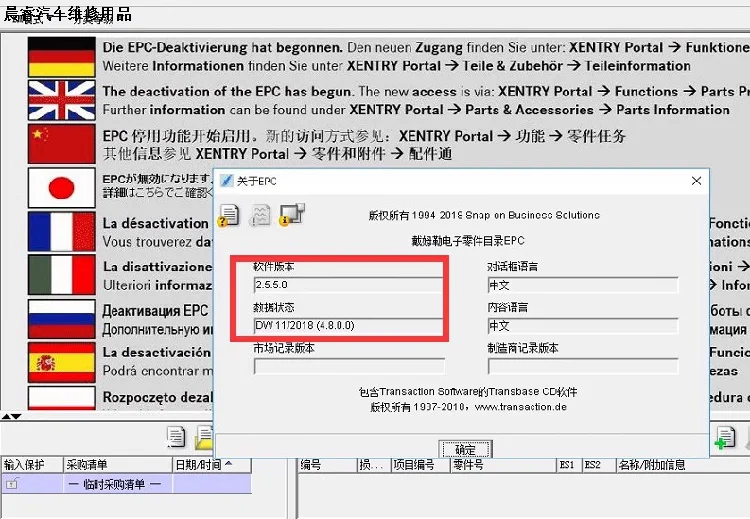Sort by the 输入保护 column header
This screenshot has height=519, width=750.
coord(32,464)
